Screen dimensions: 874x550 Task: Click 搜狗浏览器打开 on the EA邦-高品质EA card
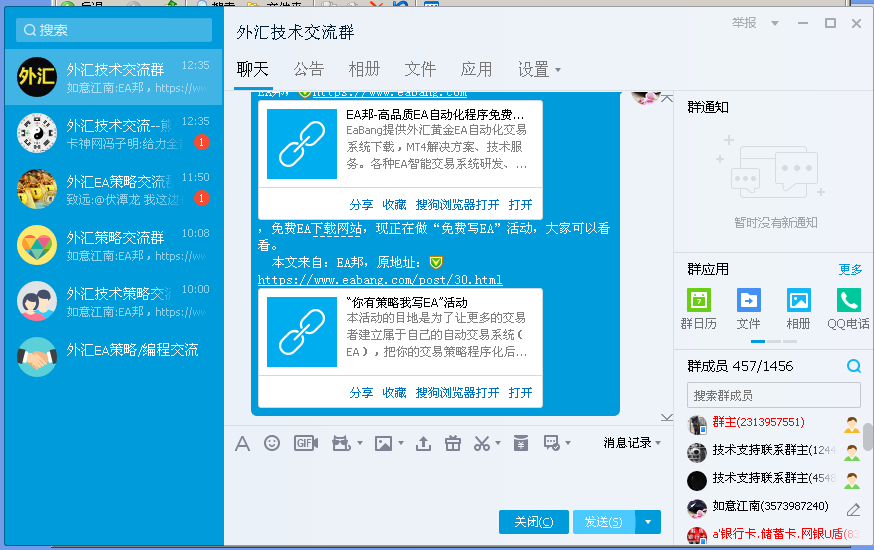tap(458, 205)
